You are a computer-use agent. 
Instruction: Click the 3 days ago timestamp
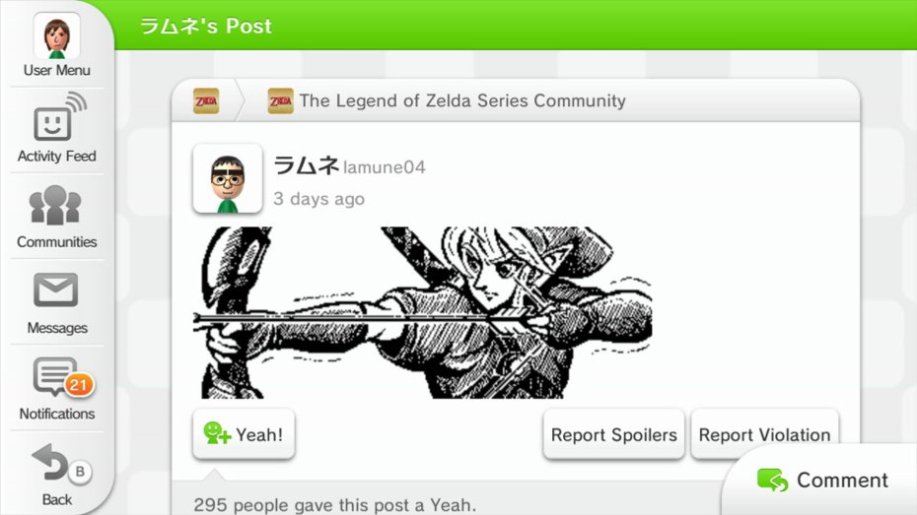(319, 199)
